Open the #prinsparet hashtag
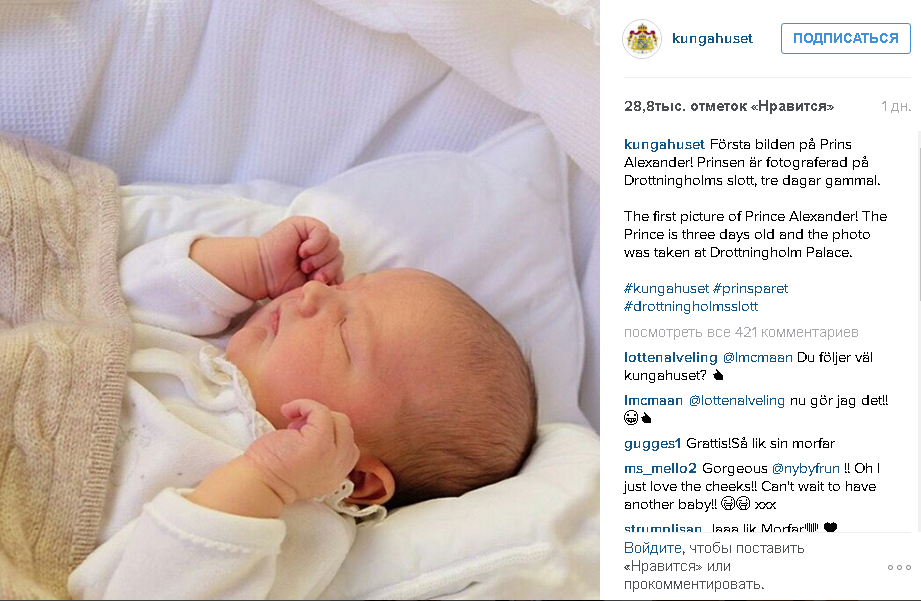 tap(750, 288)
